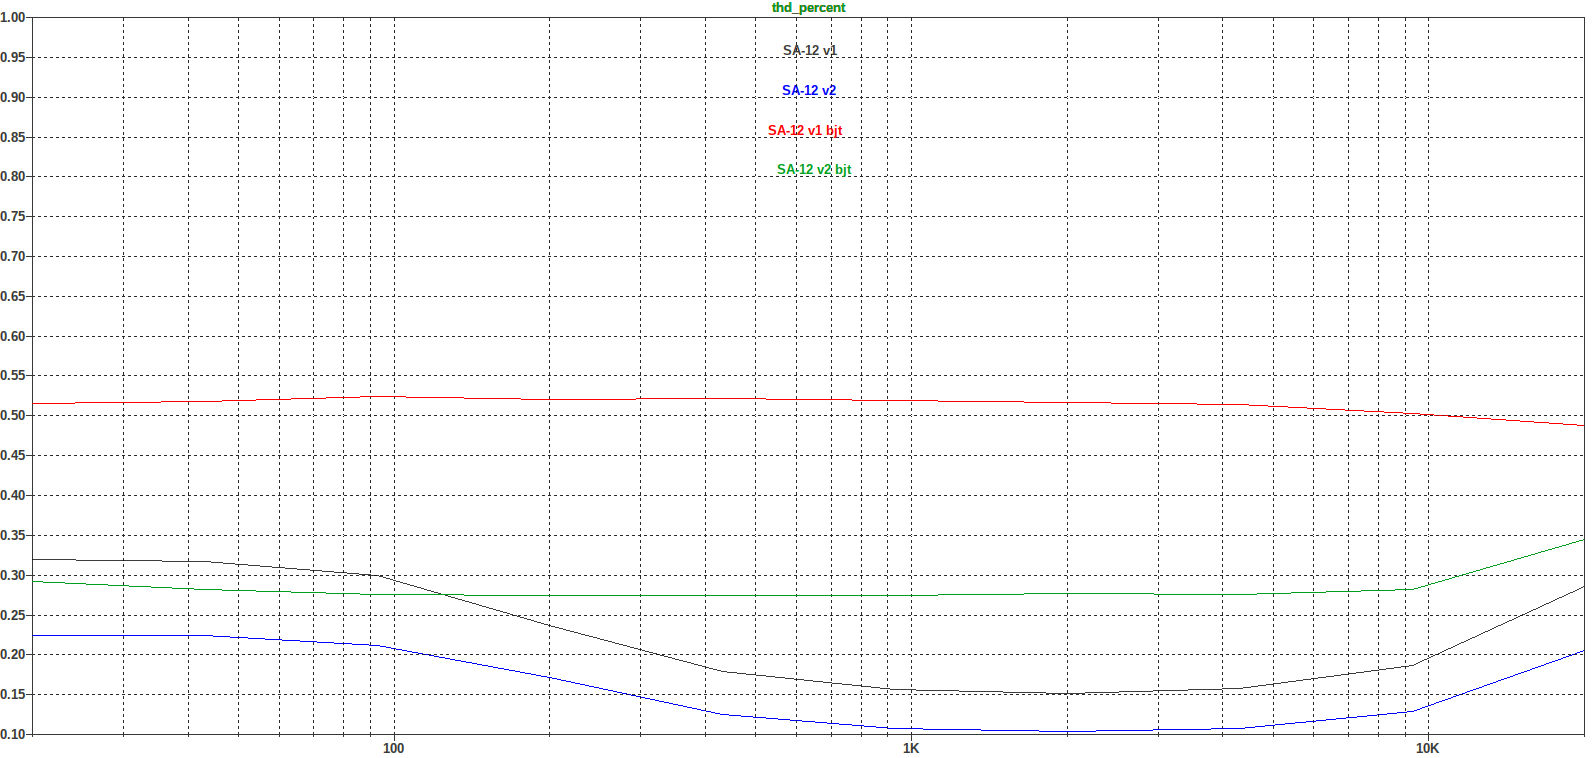The height and width of the screenshot is (758, 1596).
Task: Click the 0.95 vertical axis label
Action: coord(13,57)
